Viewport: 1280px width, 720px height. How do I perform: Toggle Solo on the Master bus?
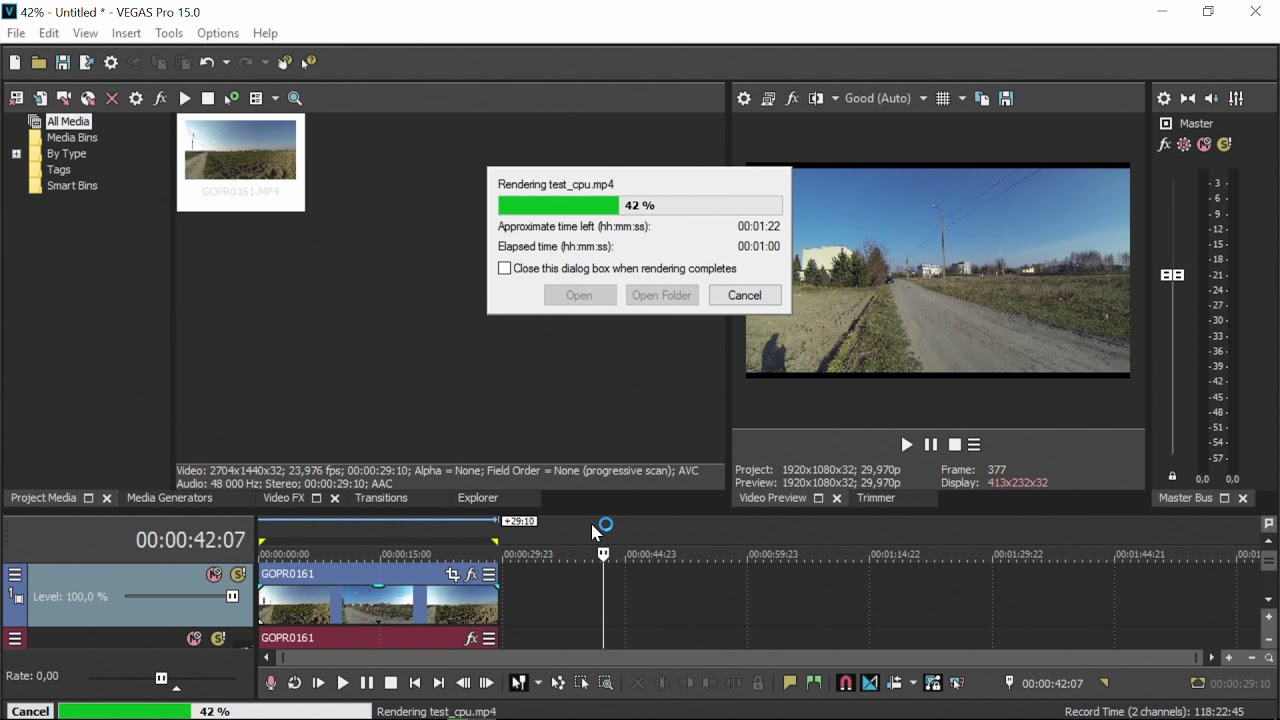tap(1224, 145)
